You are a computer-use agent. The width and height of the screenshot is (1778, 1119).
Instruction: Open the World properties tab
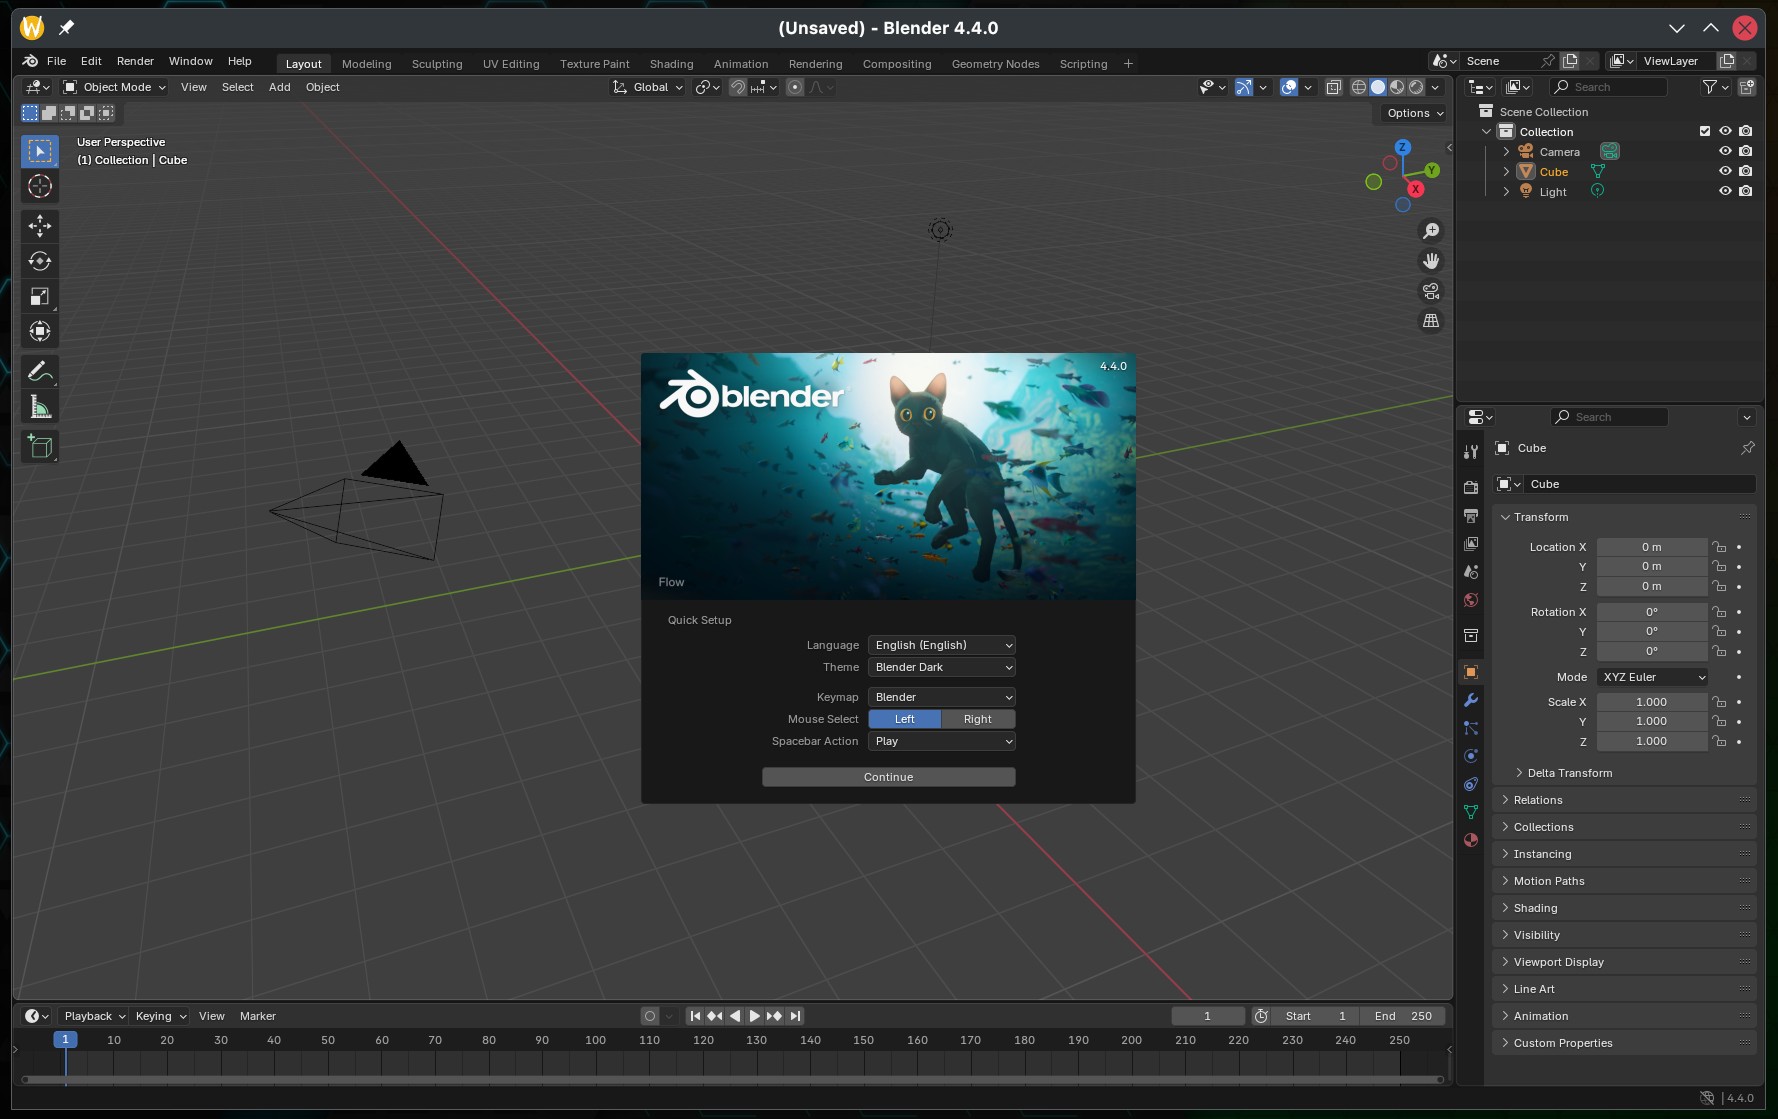[1471, 600]
